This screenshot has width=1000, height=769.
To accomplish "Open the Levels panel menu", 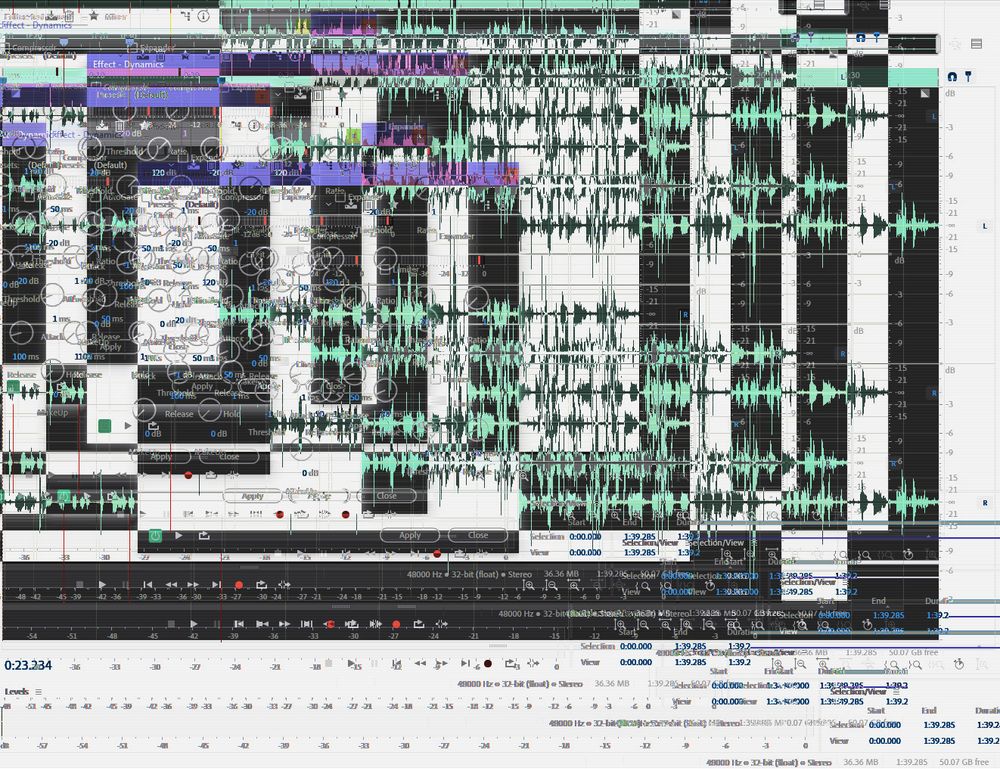I will point(38,690).
